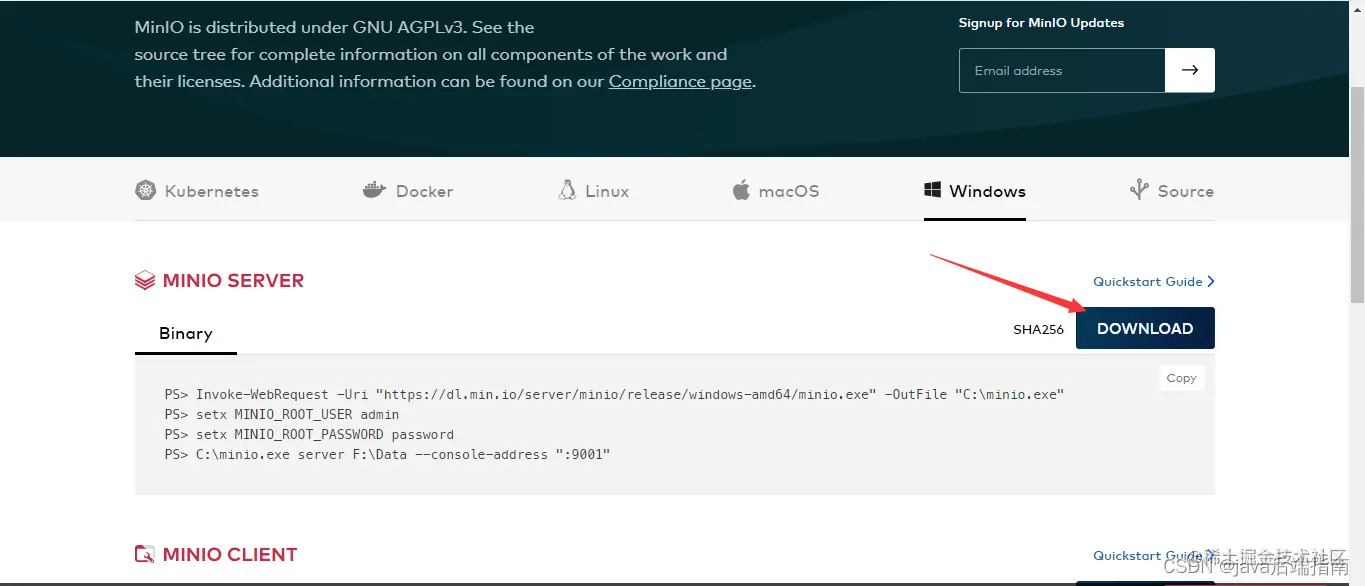Click the Signup for MinIO Updates label
1365x586 pixels.
[x=1041, y=23]
